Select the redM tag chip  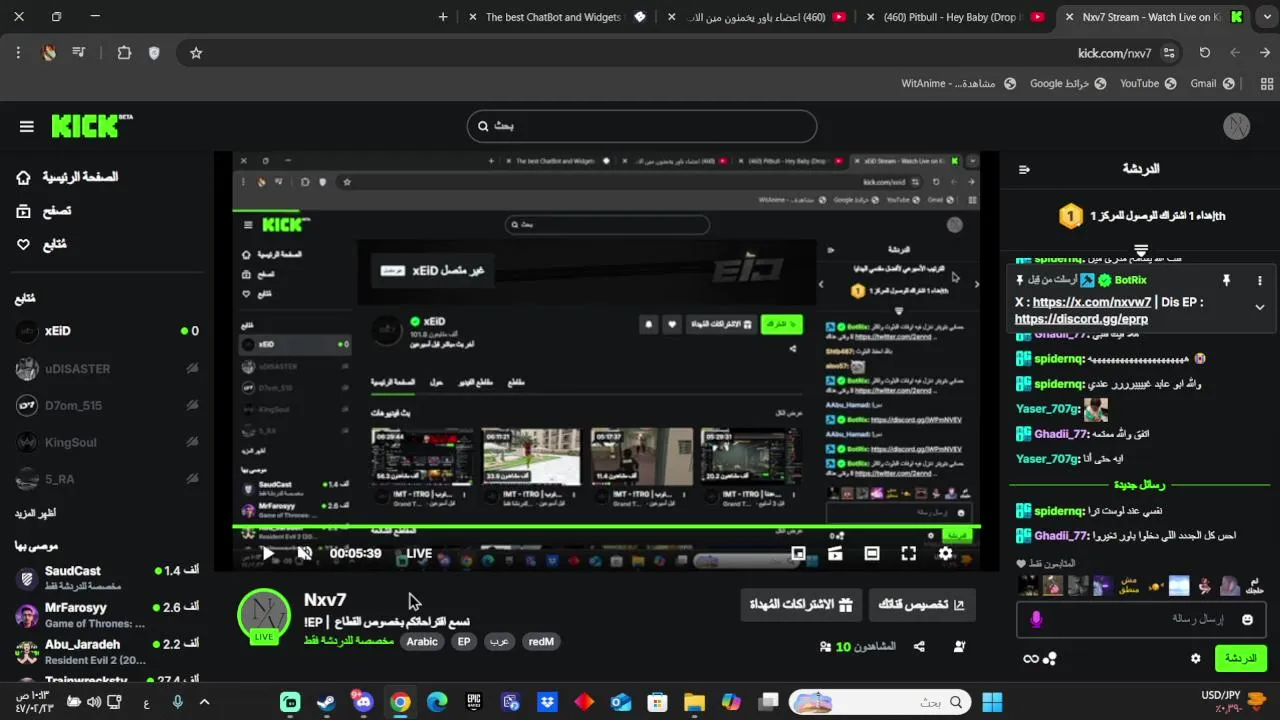(x=541, y=642)
